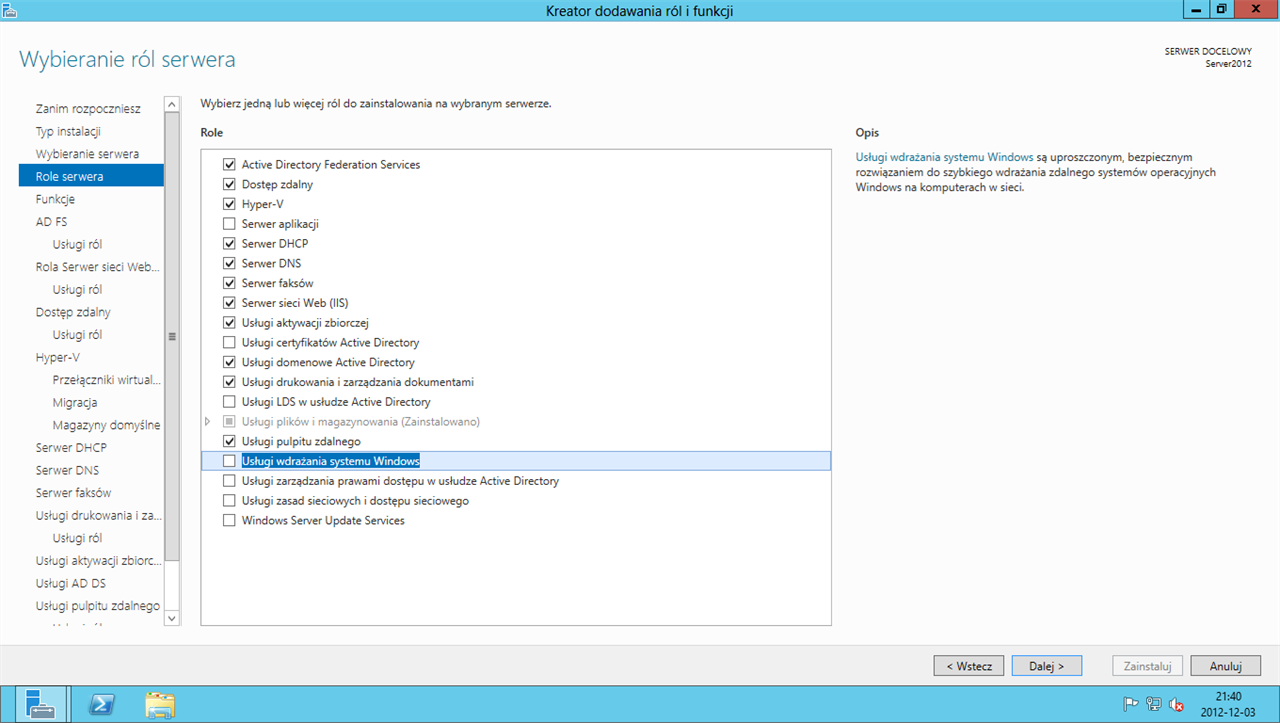Screen dimensions: 1280x723
Task: Click the Action Center flag icon
Action: coord(1131,704)
